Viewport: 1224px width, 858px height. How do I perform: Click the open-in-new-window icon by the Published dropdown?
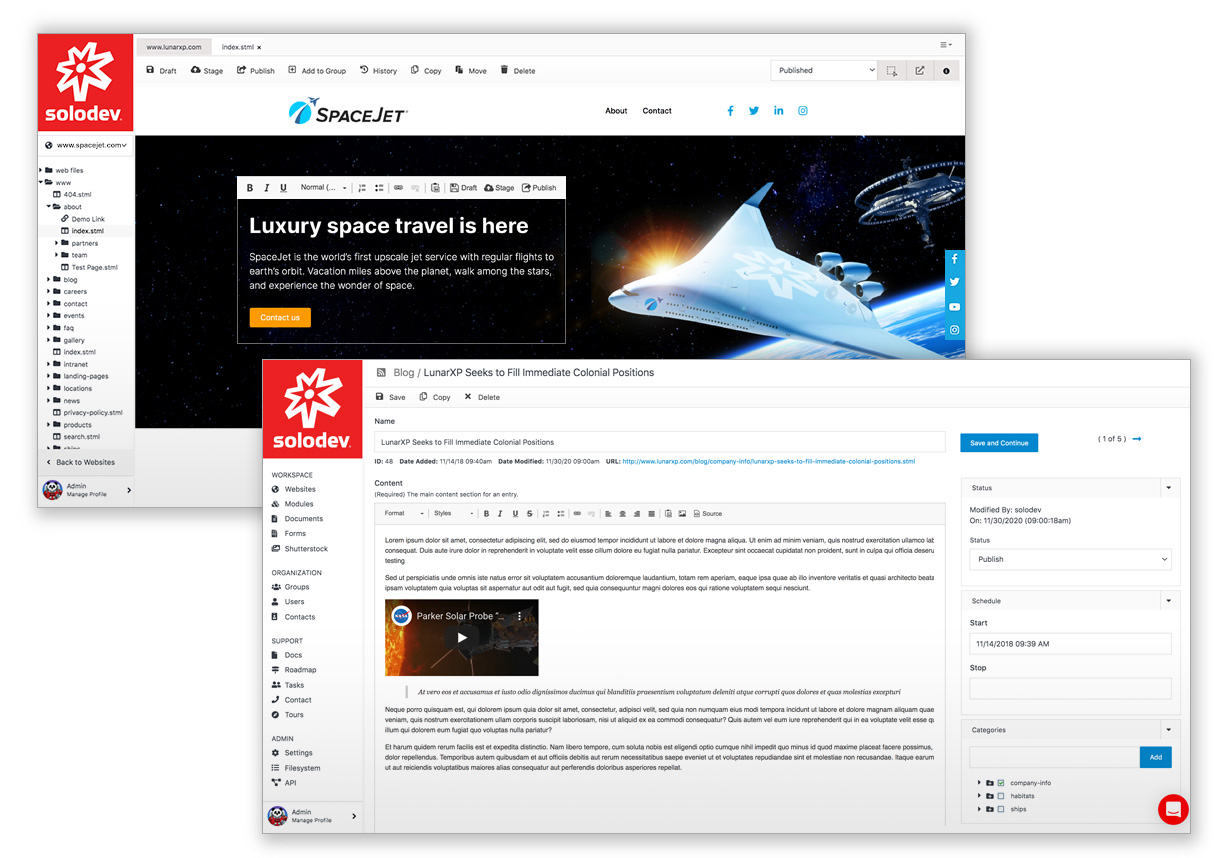pyautogui.click(x=920, y=71)
